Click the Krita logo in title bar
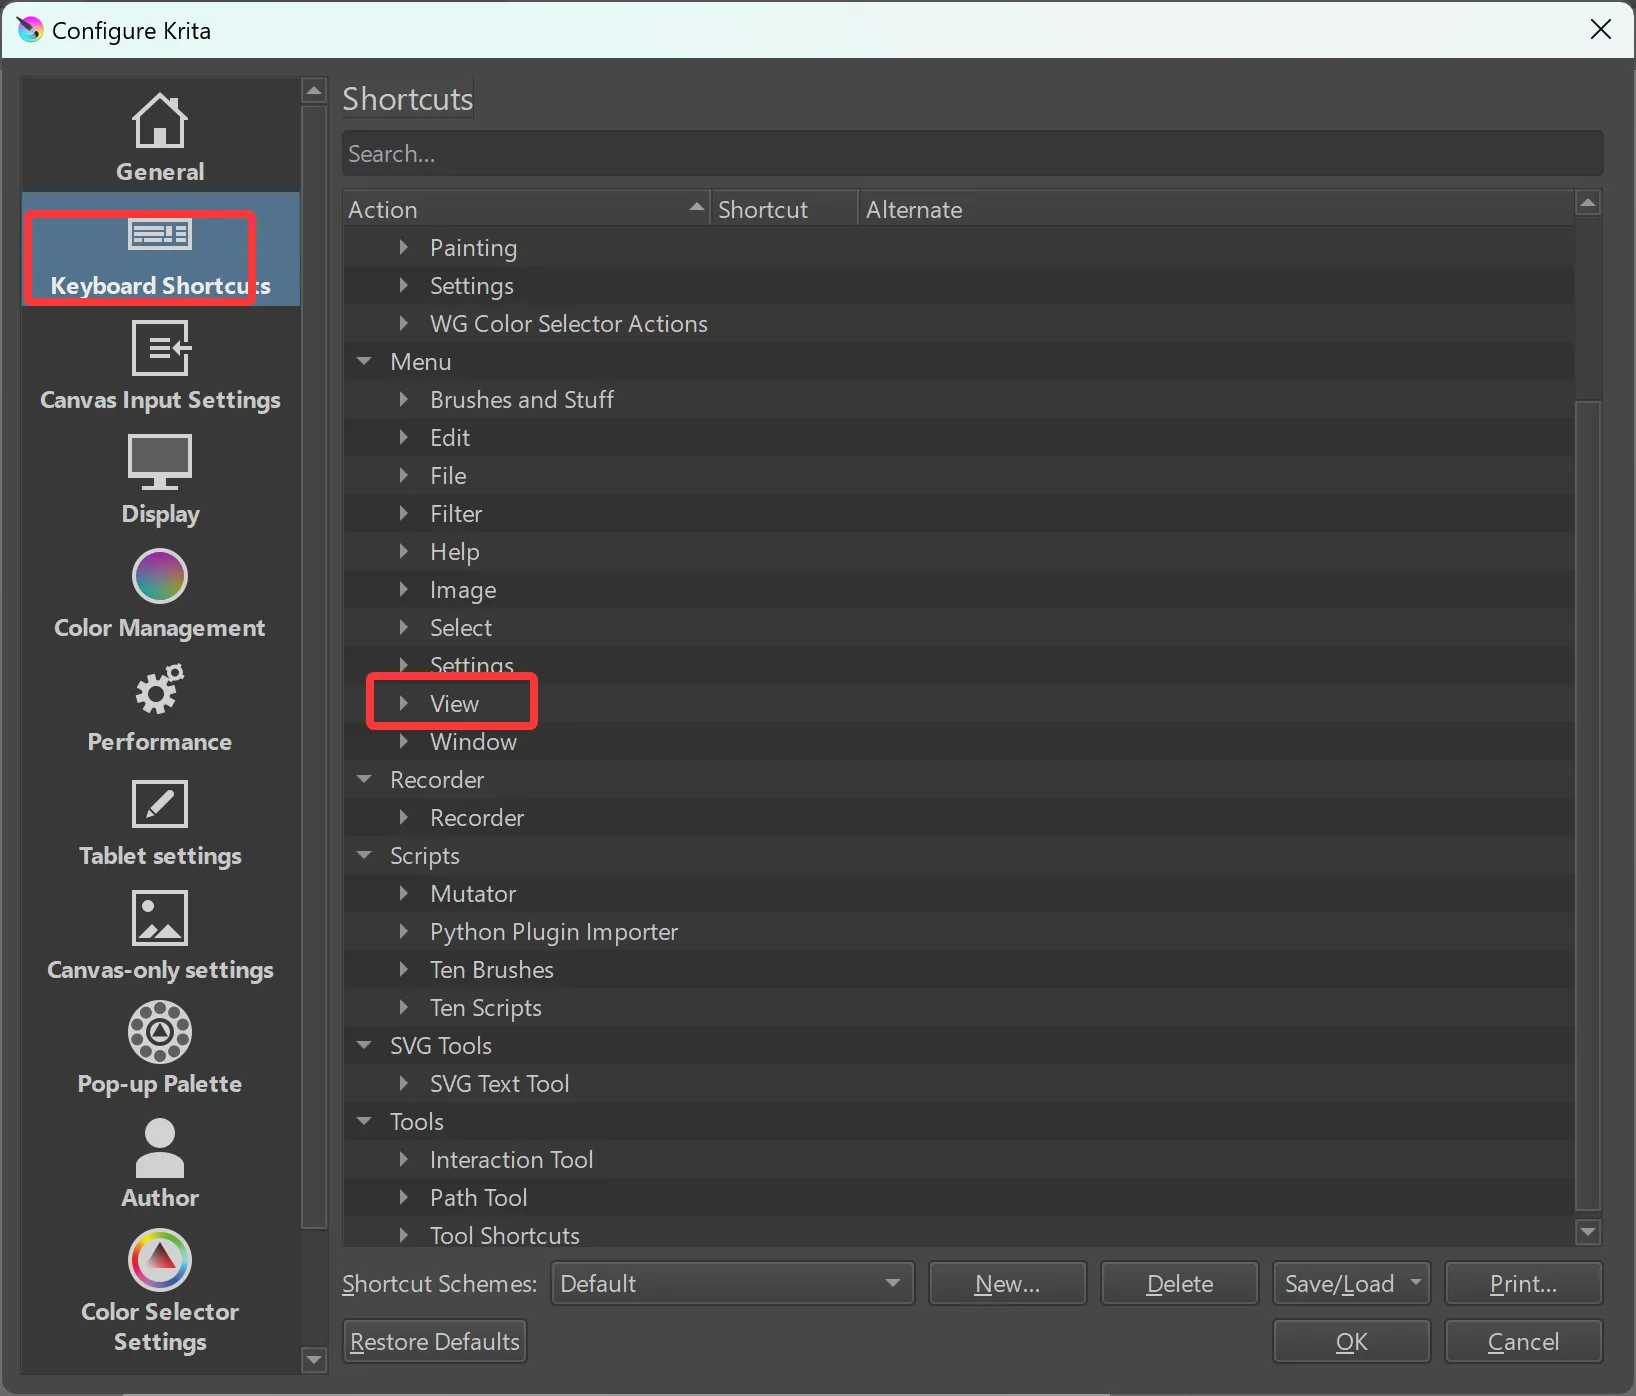This screenshot has height=1396, width=1636. pyautogui.click(x=29, y=30)
